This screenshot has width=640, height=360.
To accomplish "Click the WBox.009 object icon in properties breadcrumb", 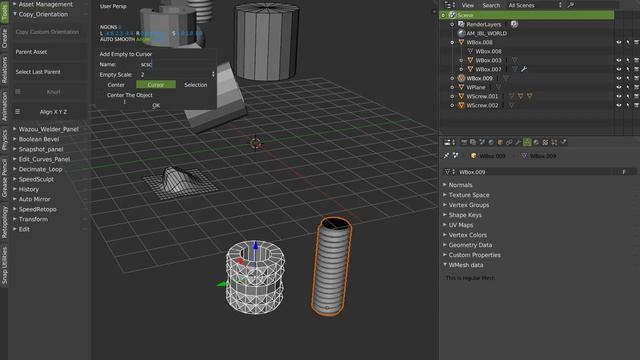I will pyautogui.click(x=473, y=156).
